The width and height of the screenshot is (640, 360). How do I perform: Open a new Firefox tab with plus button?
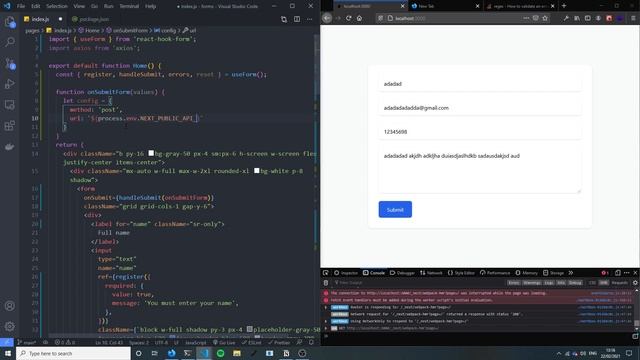point(564,6)
